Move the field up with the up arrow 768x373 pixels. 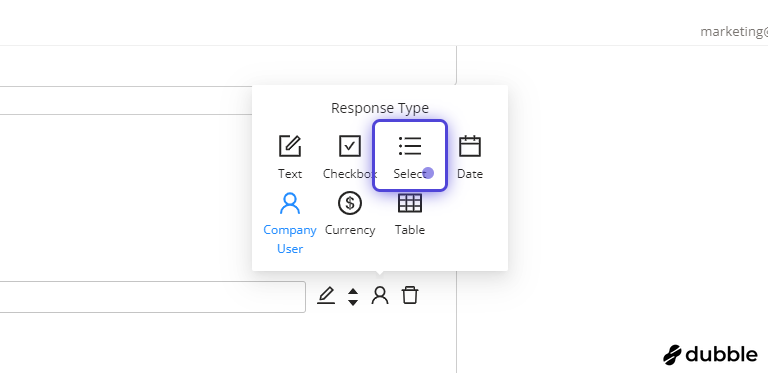pos(353,292)
